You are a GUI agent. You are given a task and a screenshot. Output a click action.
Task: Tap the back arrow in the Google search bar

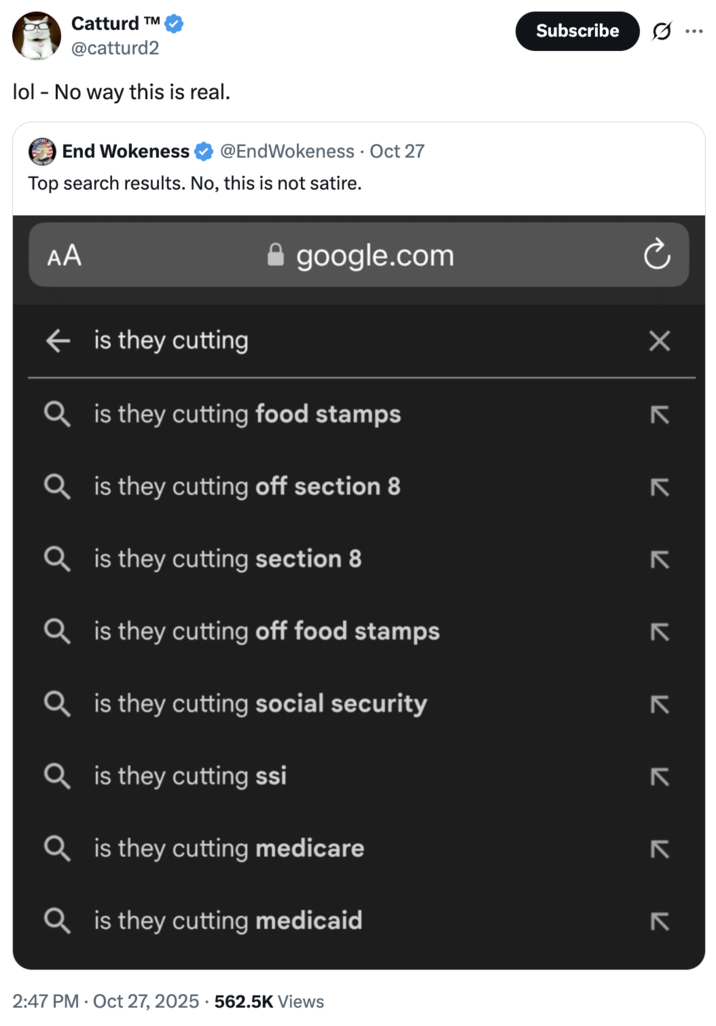coord(58,341)
